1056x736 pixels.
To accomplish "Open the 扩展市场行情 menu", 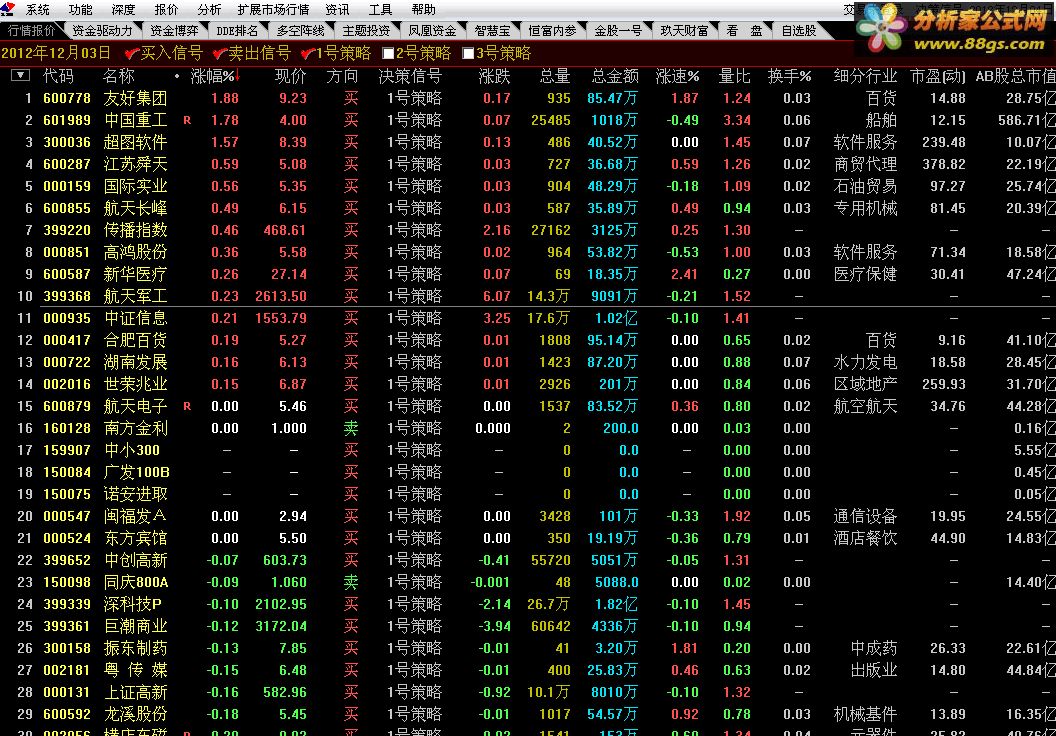I will [273, 9].
